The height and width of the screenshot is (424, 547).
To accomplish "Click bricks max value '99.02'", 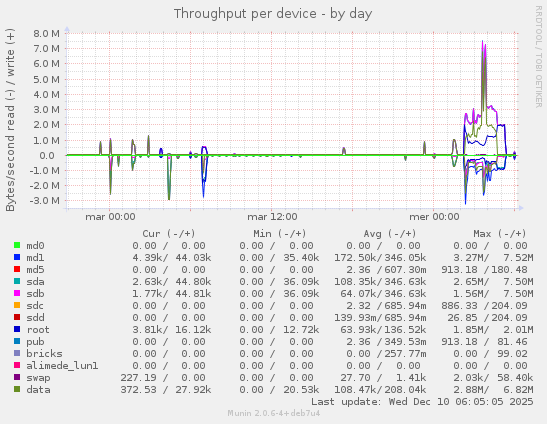I will pos(512,354).
